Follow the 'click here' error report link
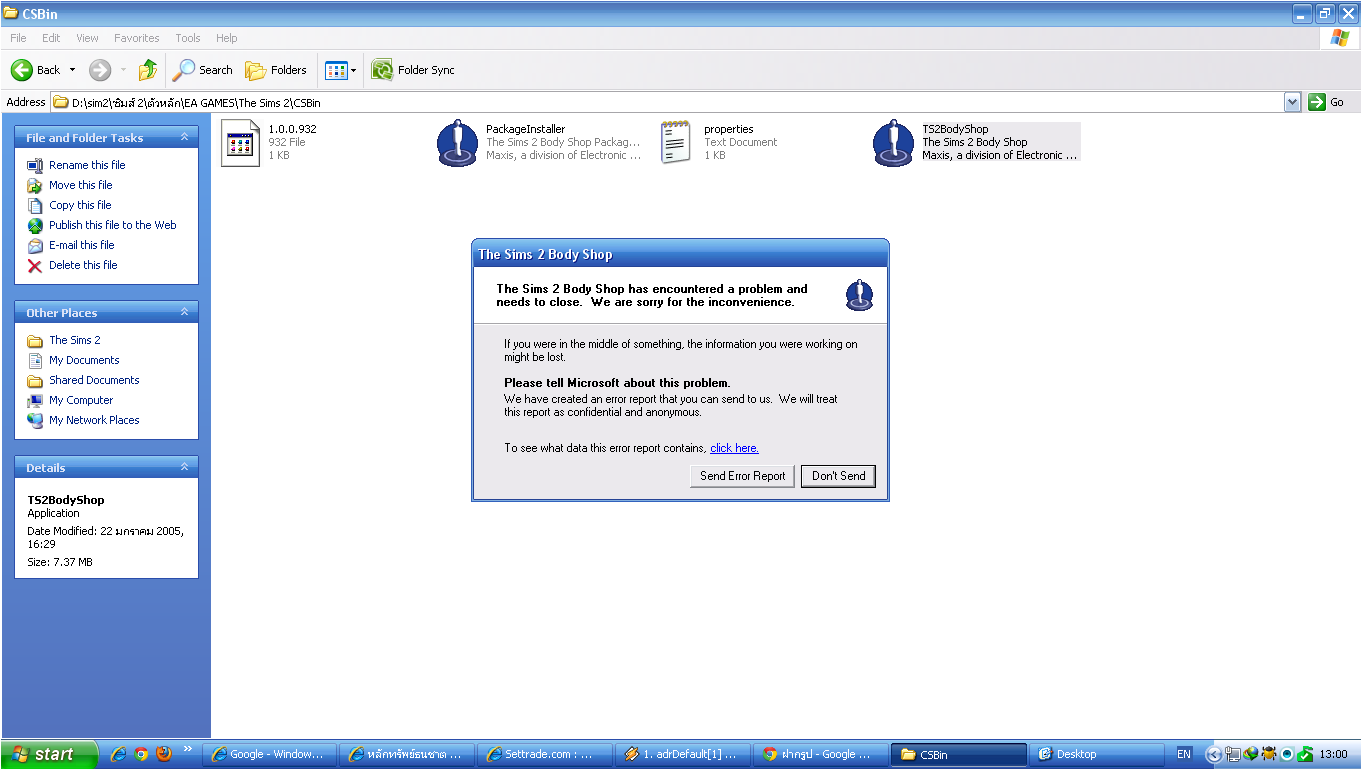 coord(734,448)
